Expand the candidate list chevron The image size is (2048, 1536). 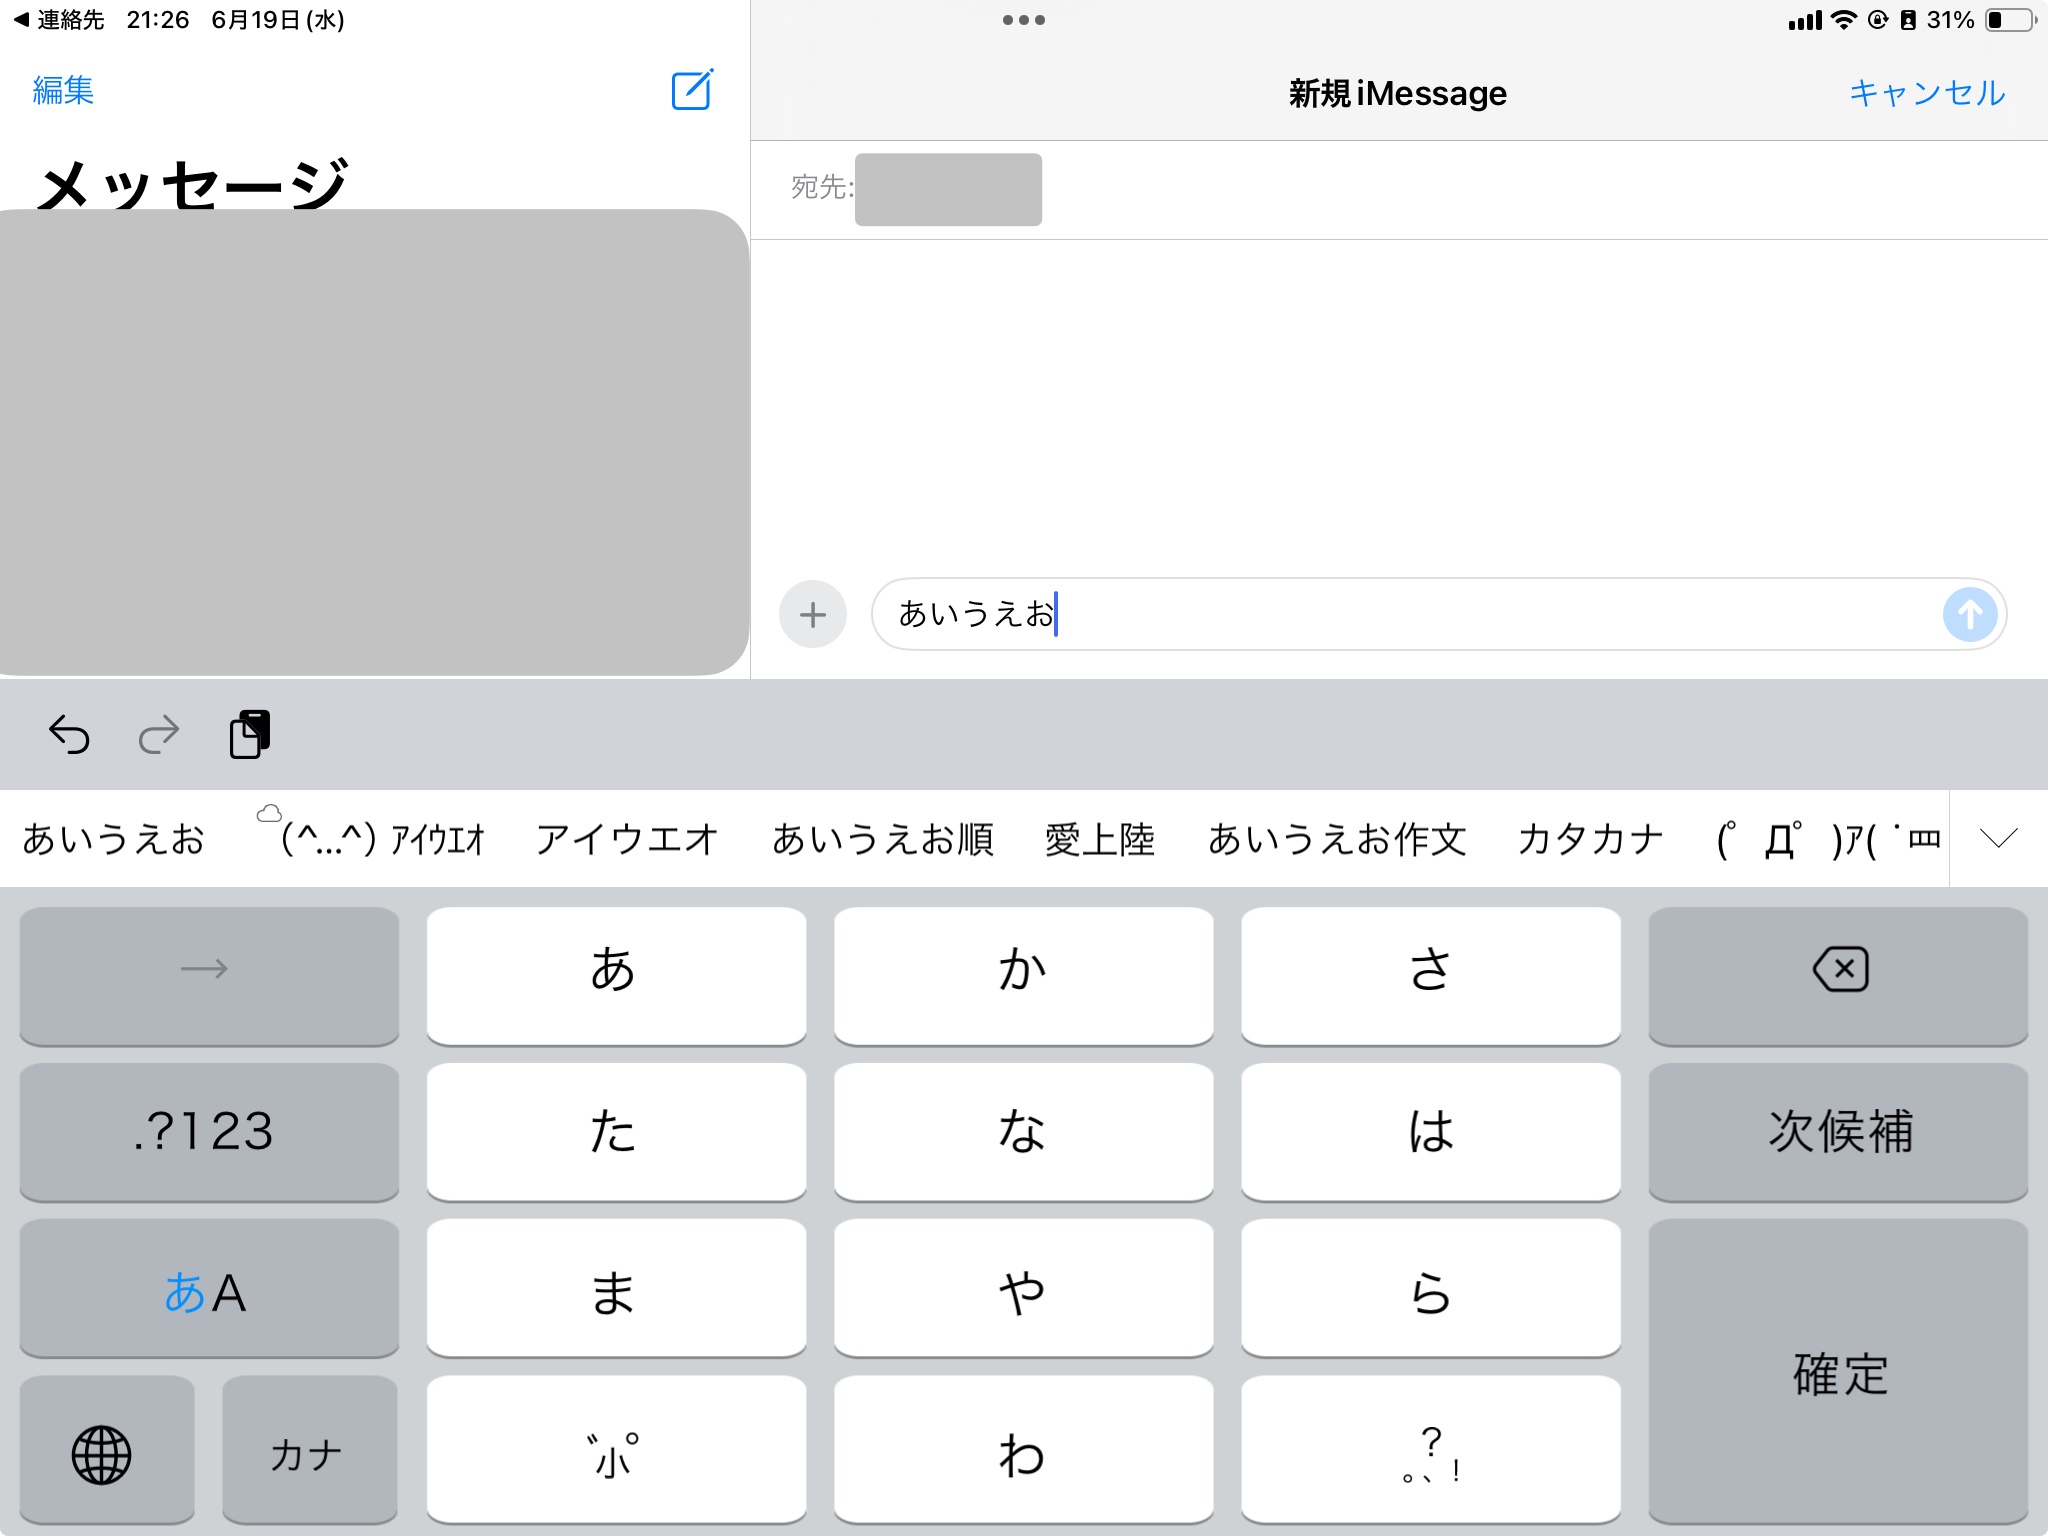[1998, 838]
